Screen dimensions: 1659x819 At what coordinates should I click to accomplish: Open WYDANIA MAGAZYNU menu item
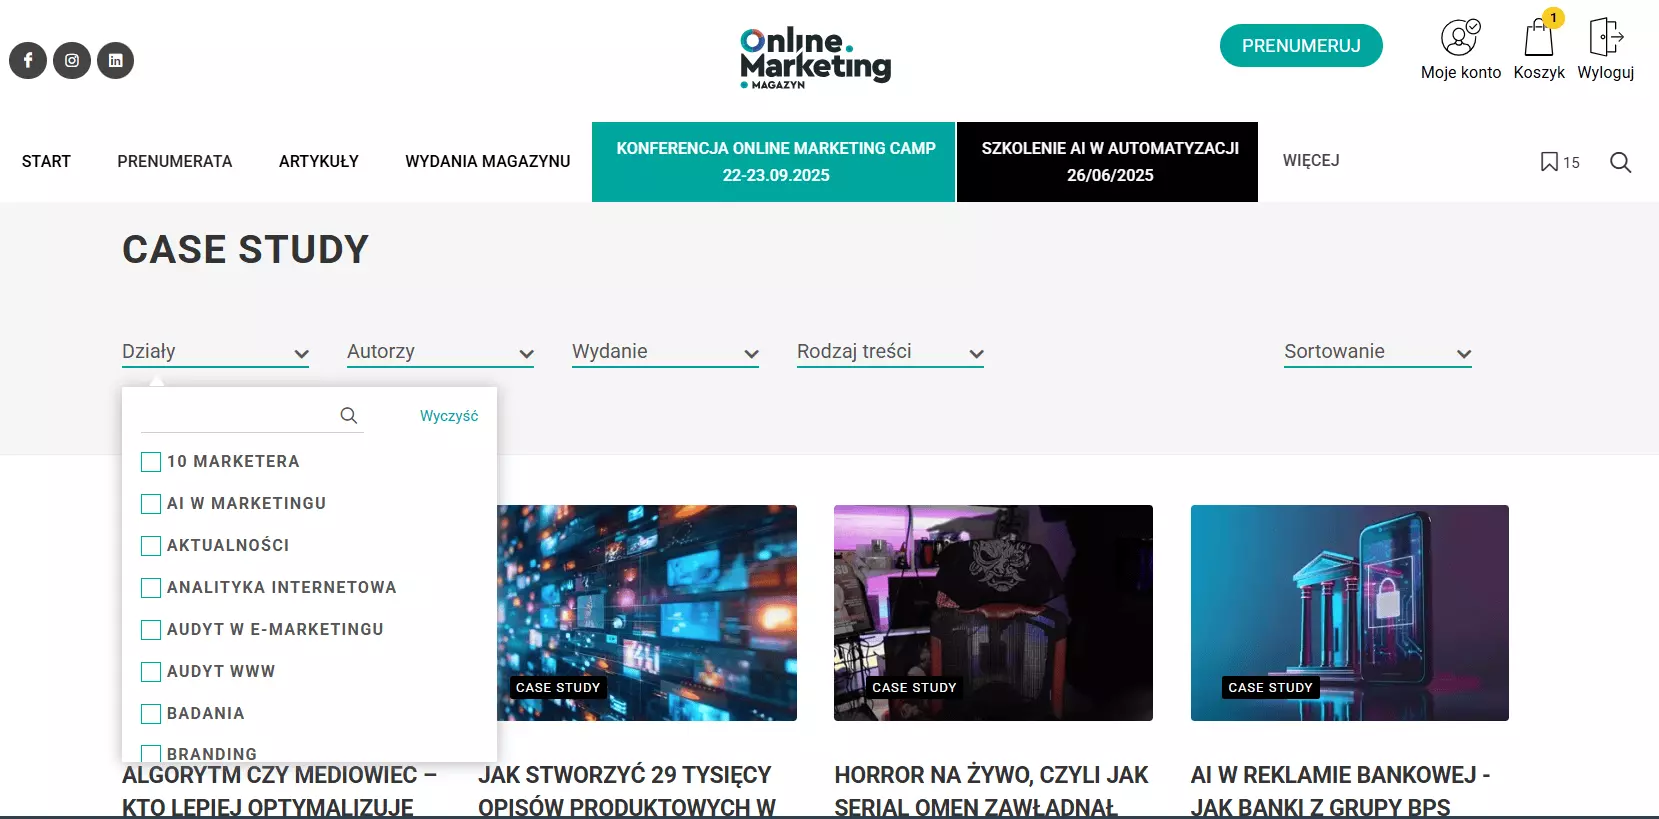point(488,161)
